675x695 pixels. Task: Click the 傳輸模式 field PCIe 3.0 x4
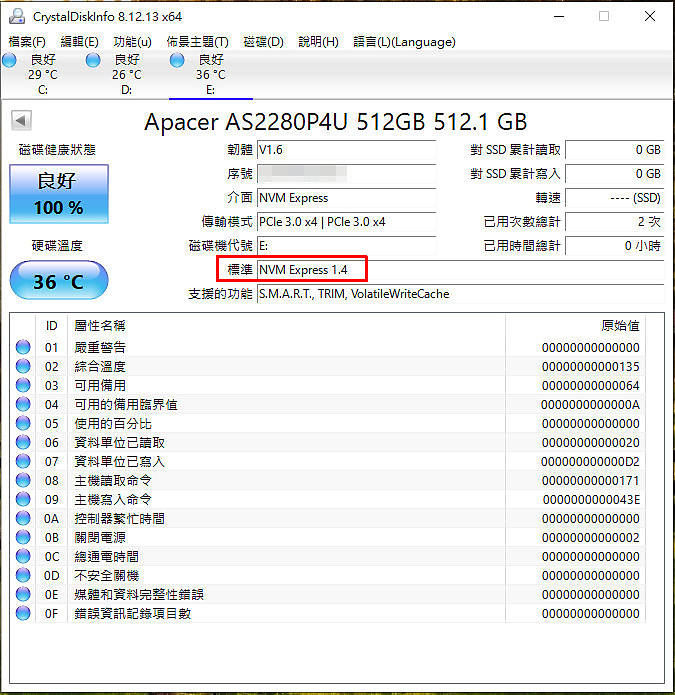pyautogui.click(x=347, y=222)
